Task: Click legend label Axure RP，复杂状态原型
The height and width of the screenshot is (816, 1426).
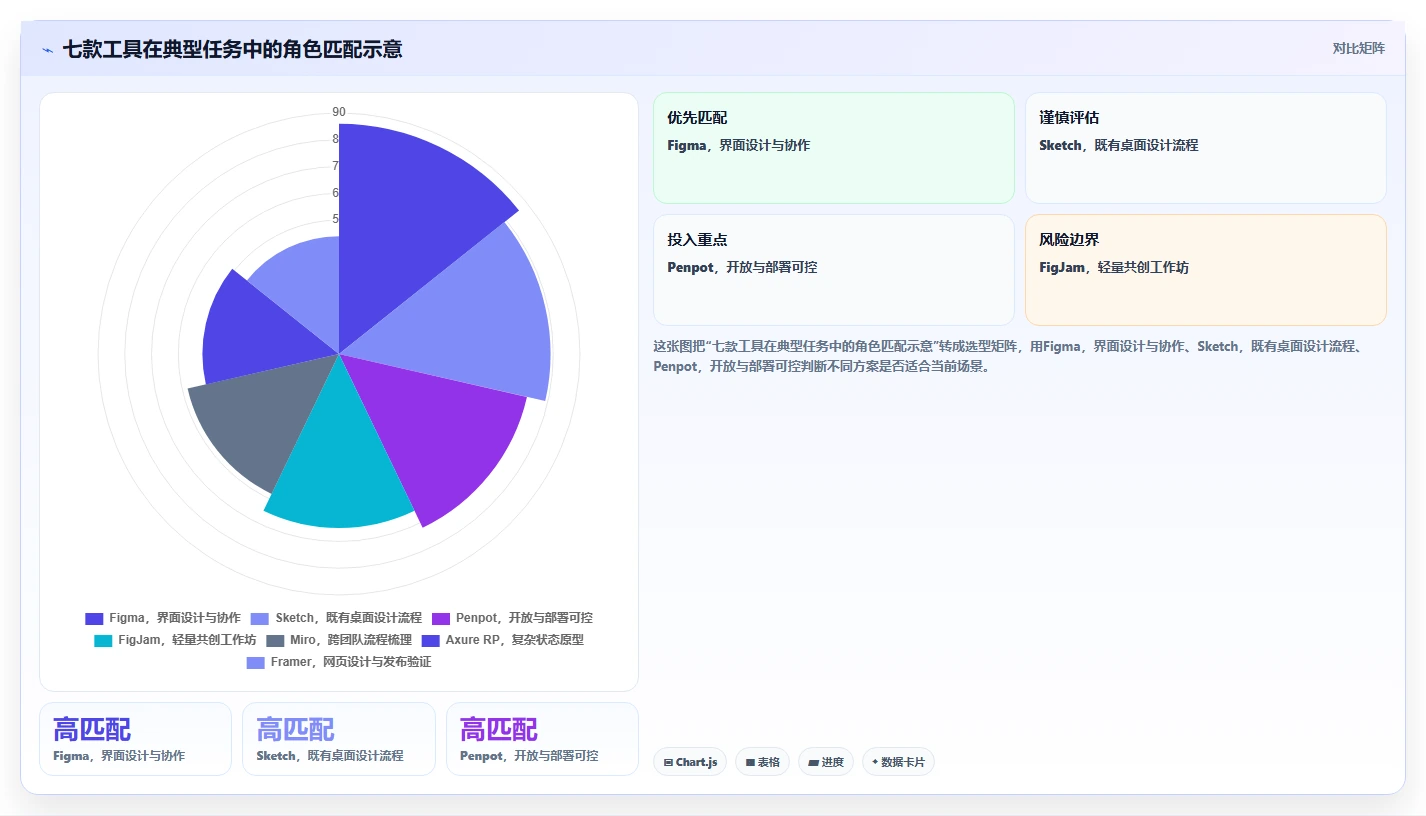Action: pos(515,641)
